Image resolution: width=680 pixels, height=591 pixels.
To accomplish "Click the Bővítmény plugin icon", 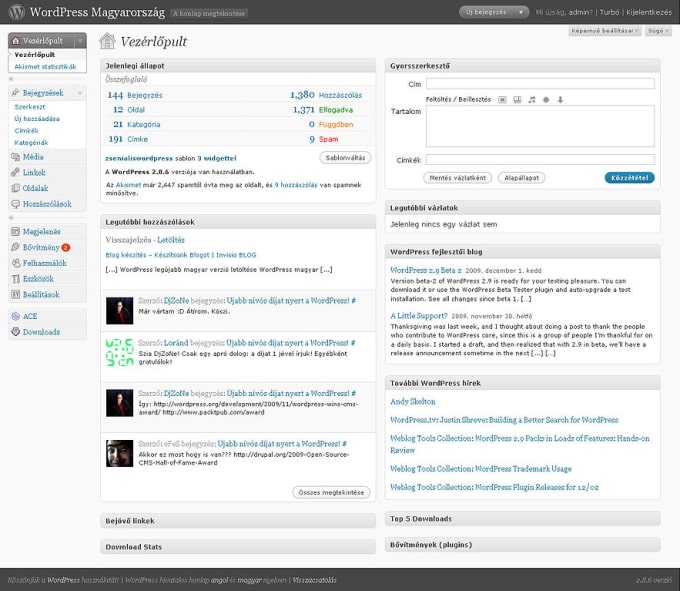I will [16, 247].
